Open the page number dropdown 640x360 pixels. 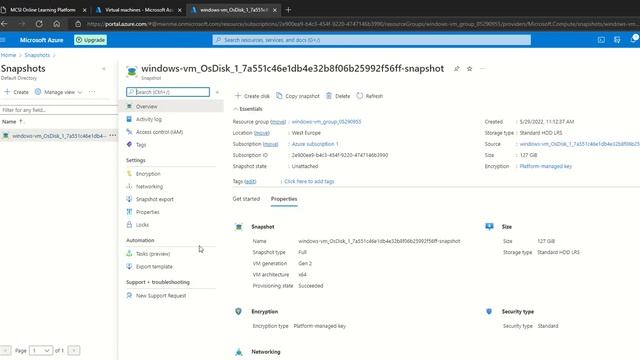[x=41, y=350]
